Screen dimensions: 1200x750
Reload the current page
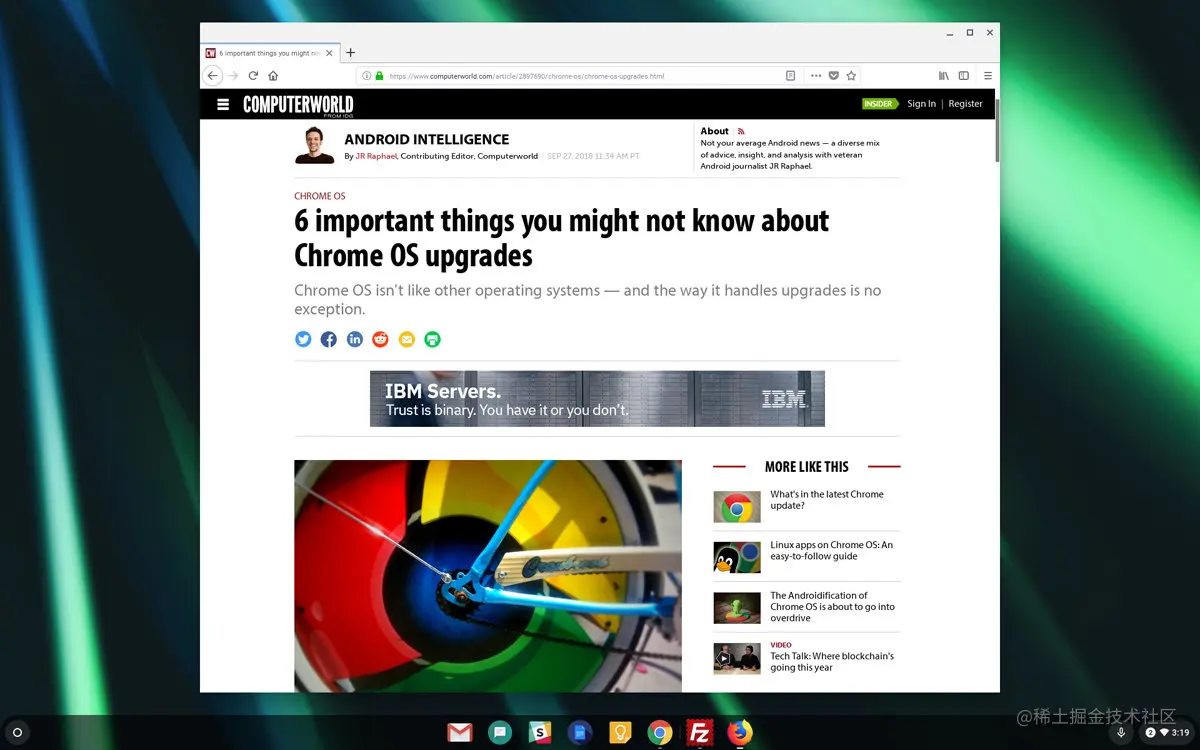[253, 76]
